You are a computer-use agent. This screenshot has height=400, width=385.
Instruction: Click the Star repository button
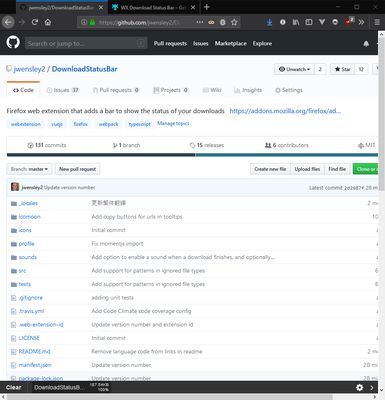(x=342, y=69)
